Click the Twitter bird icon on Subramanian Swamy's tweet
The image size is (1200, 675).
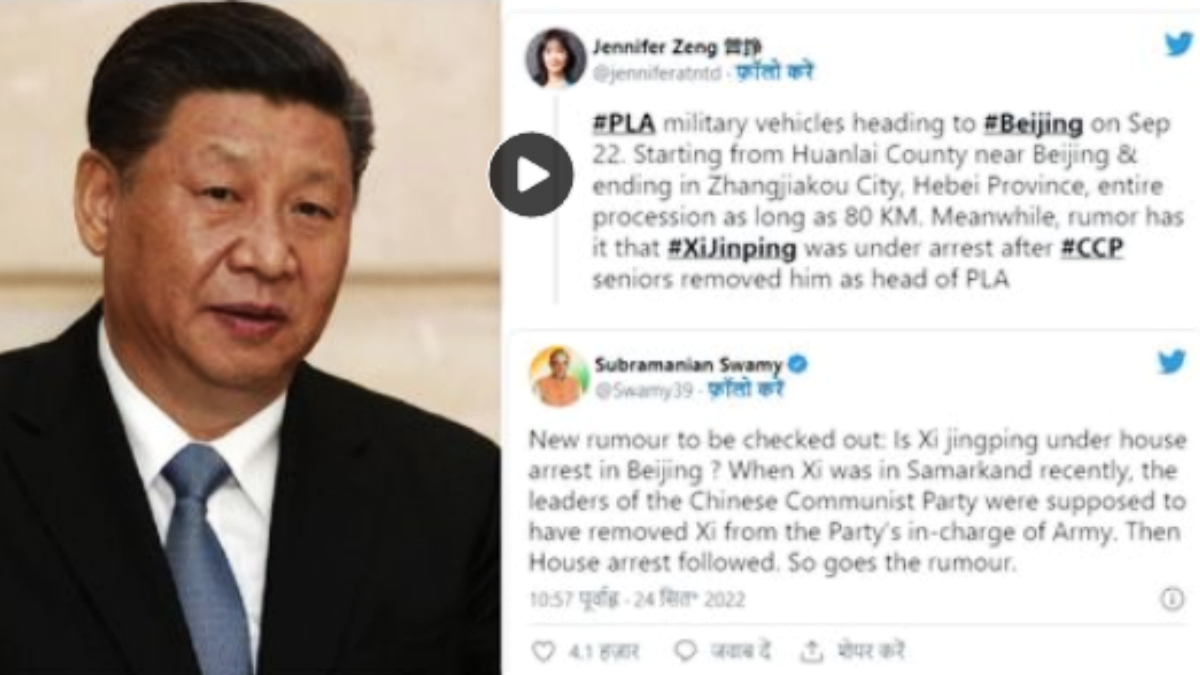1172,362
